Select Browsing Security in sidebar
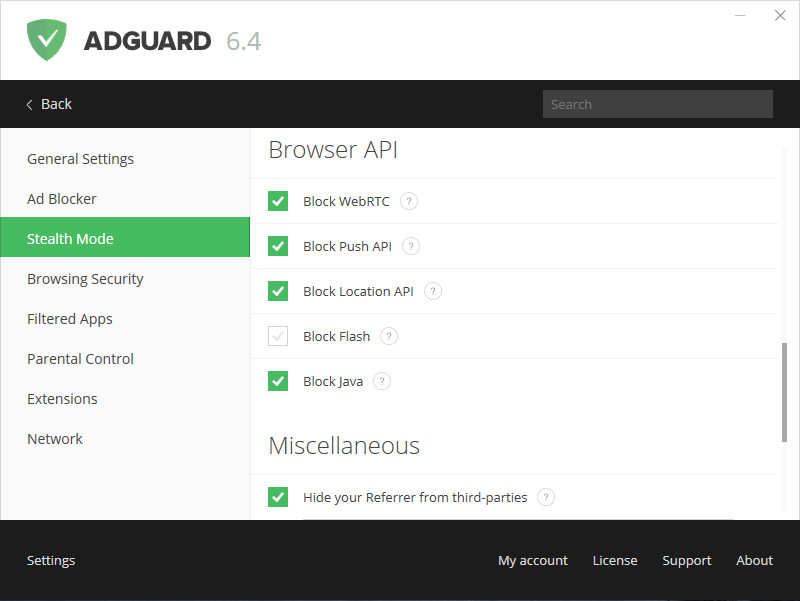The height and width of the screenshot is (601, 800). 85,279
